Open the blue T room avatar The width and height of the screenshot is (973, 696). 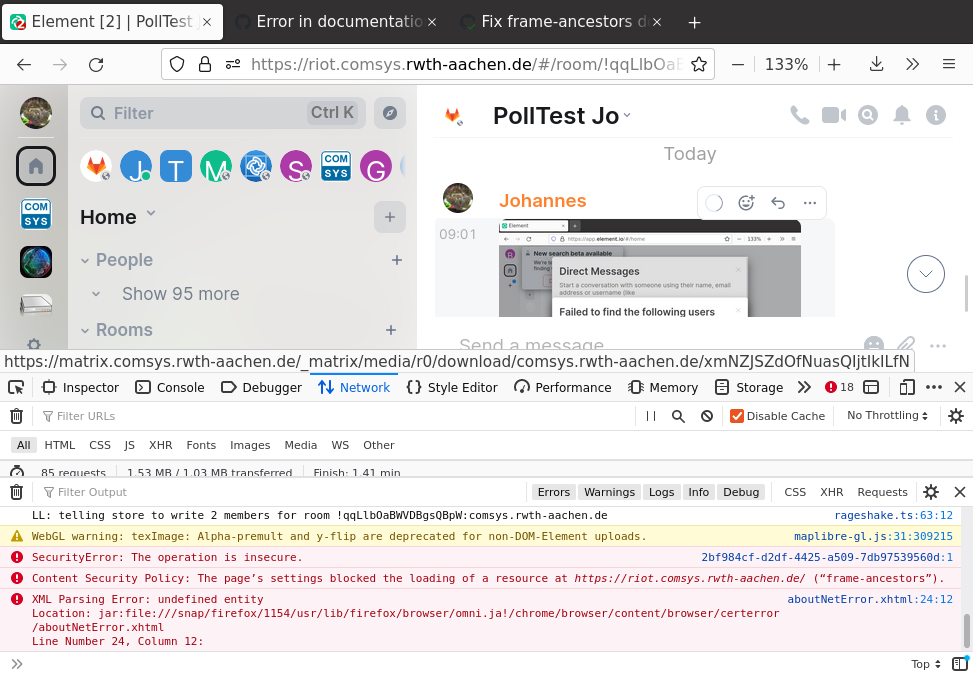coord(176,166)
